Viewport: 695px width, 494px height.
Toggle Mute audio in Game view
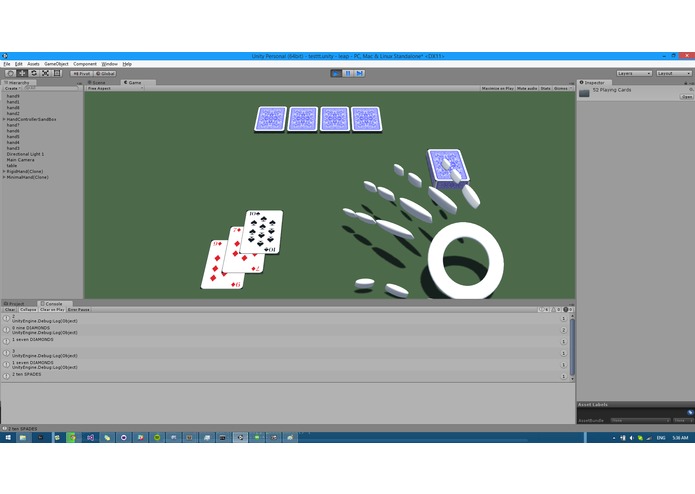[x=527, y=88]
